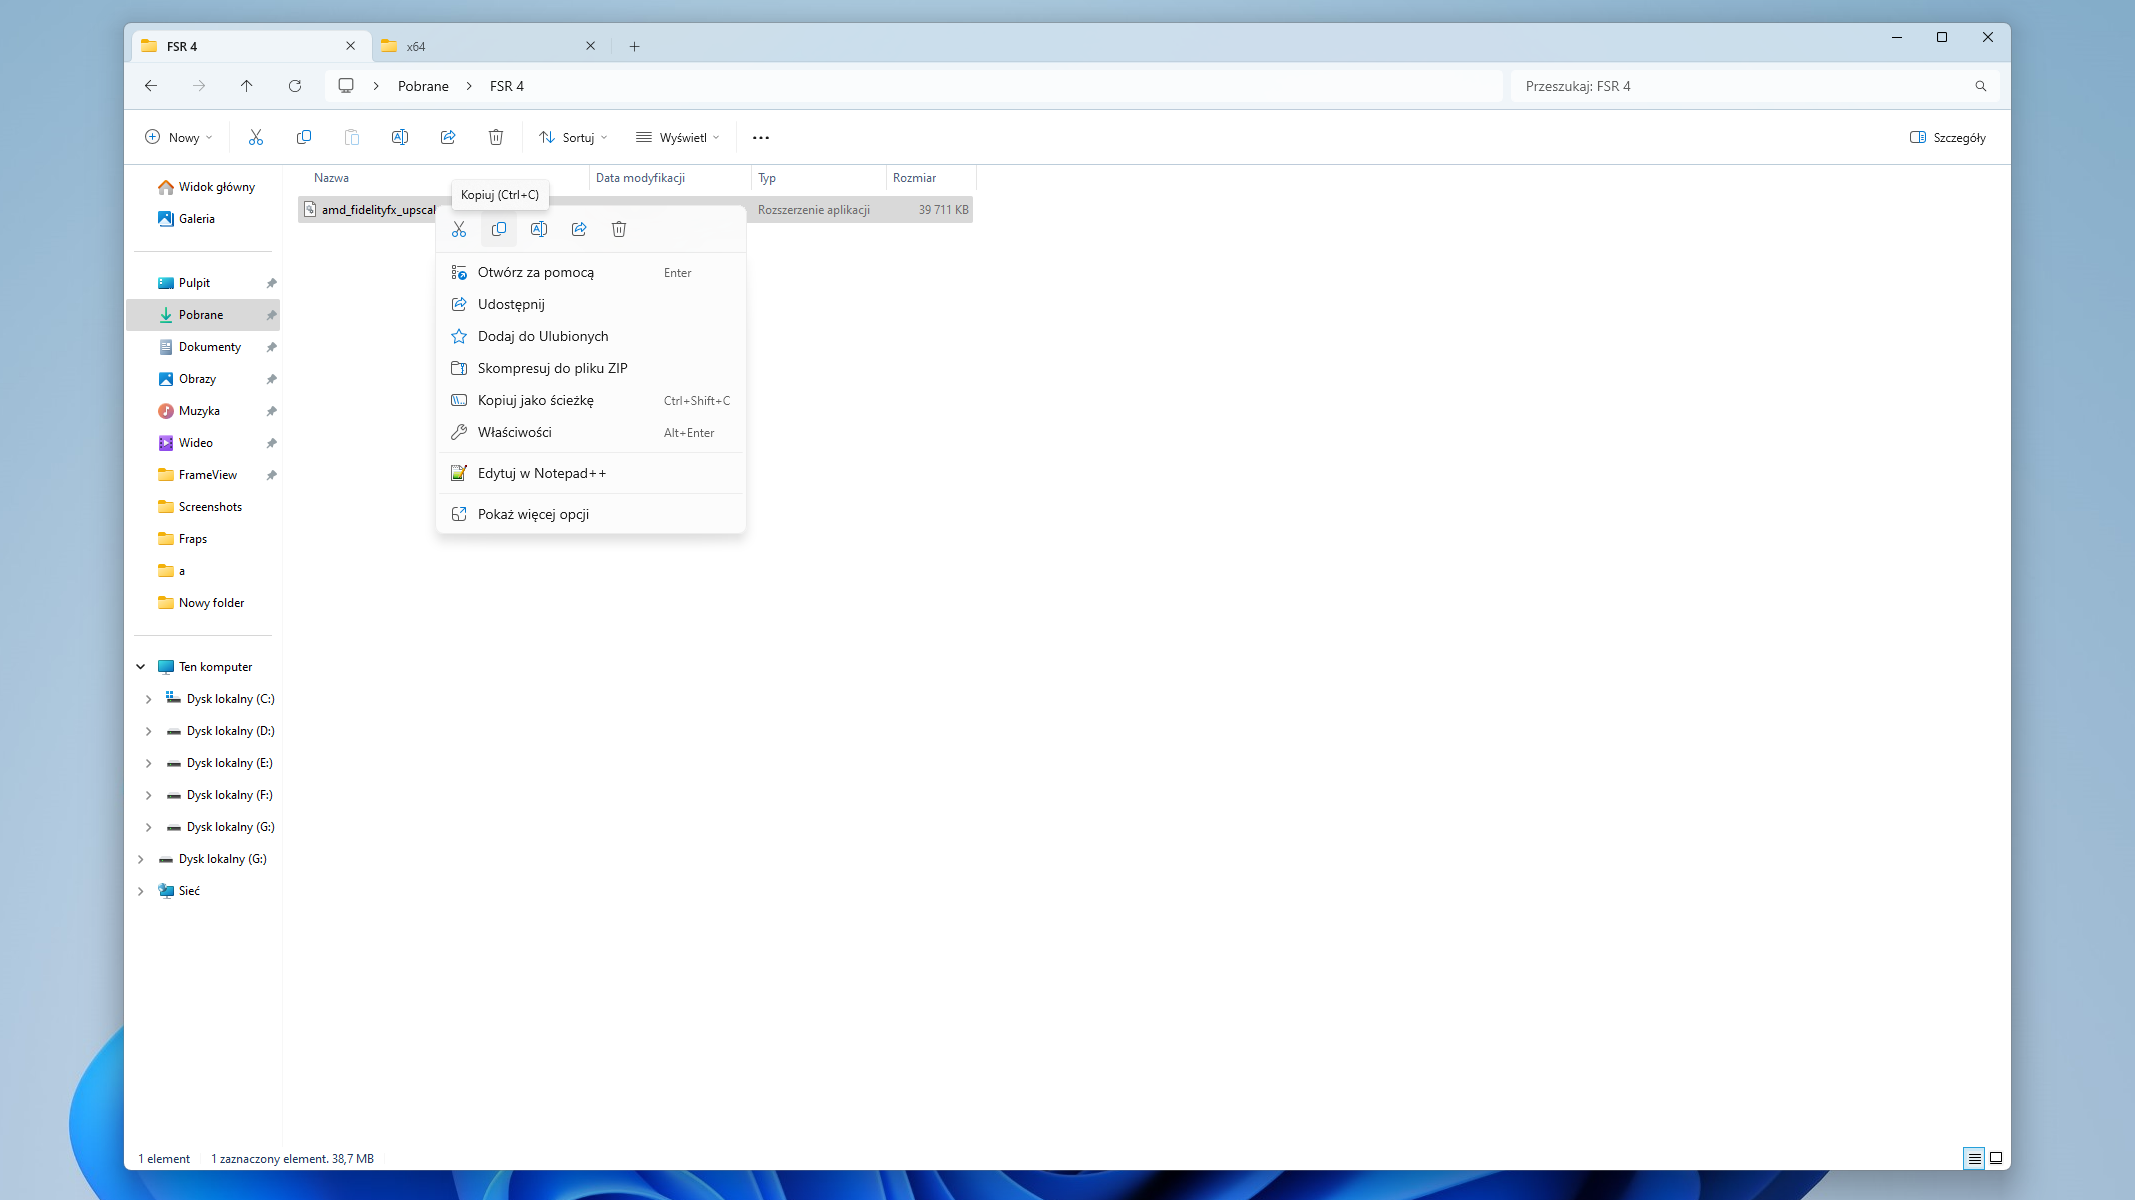Expand Dysk lokalny (E:) node

[149, 763]
